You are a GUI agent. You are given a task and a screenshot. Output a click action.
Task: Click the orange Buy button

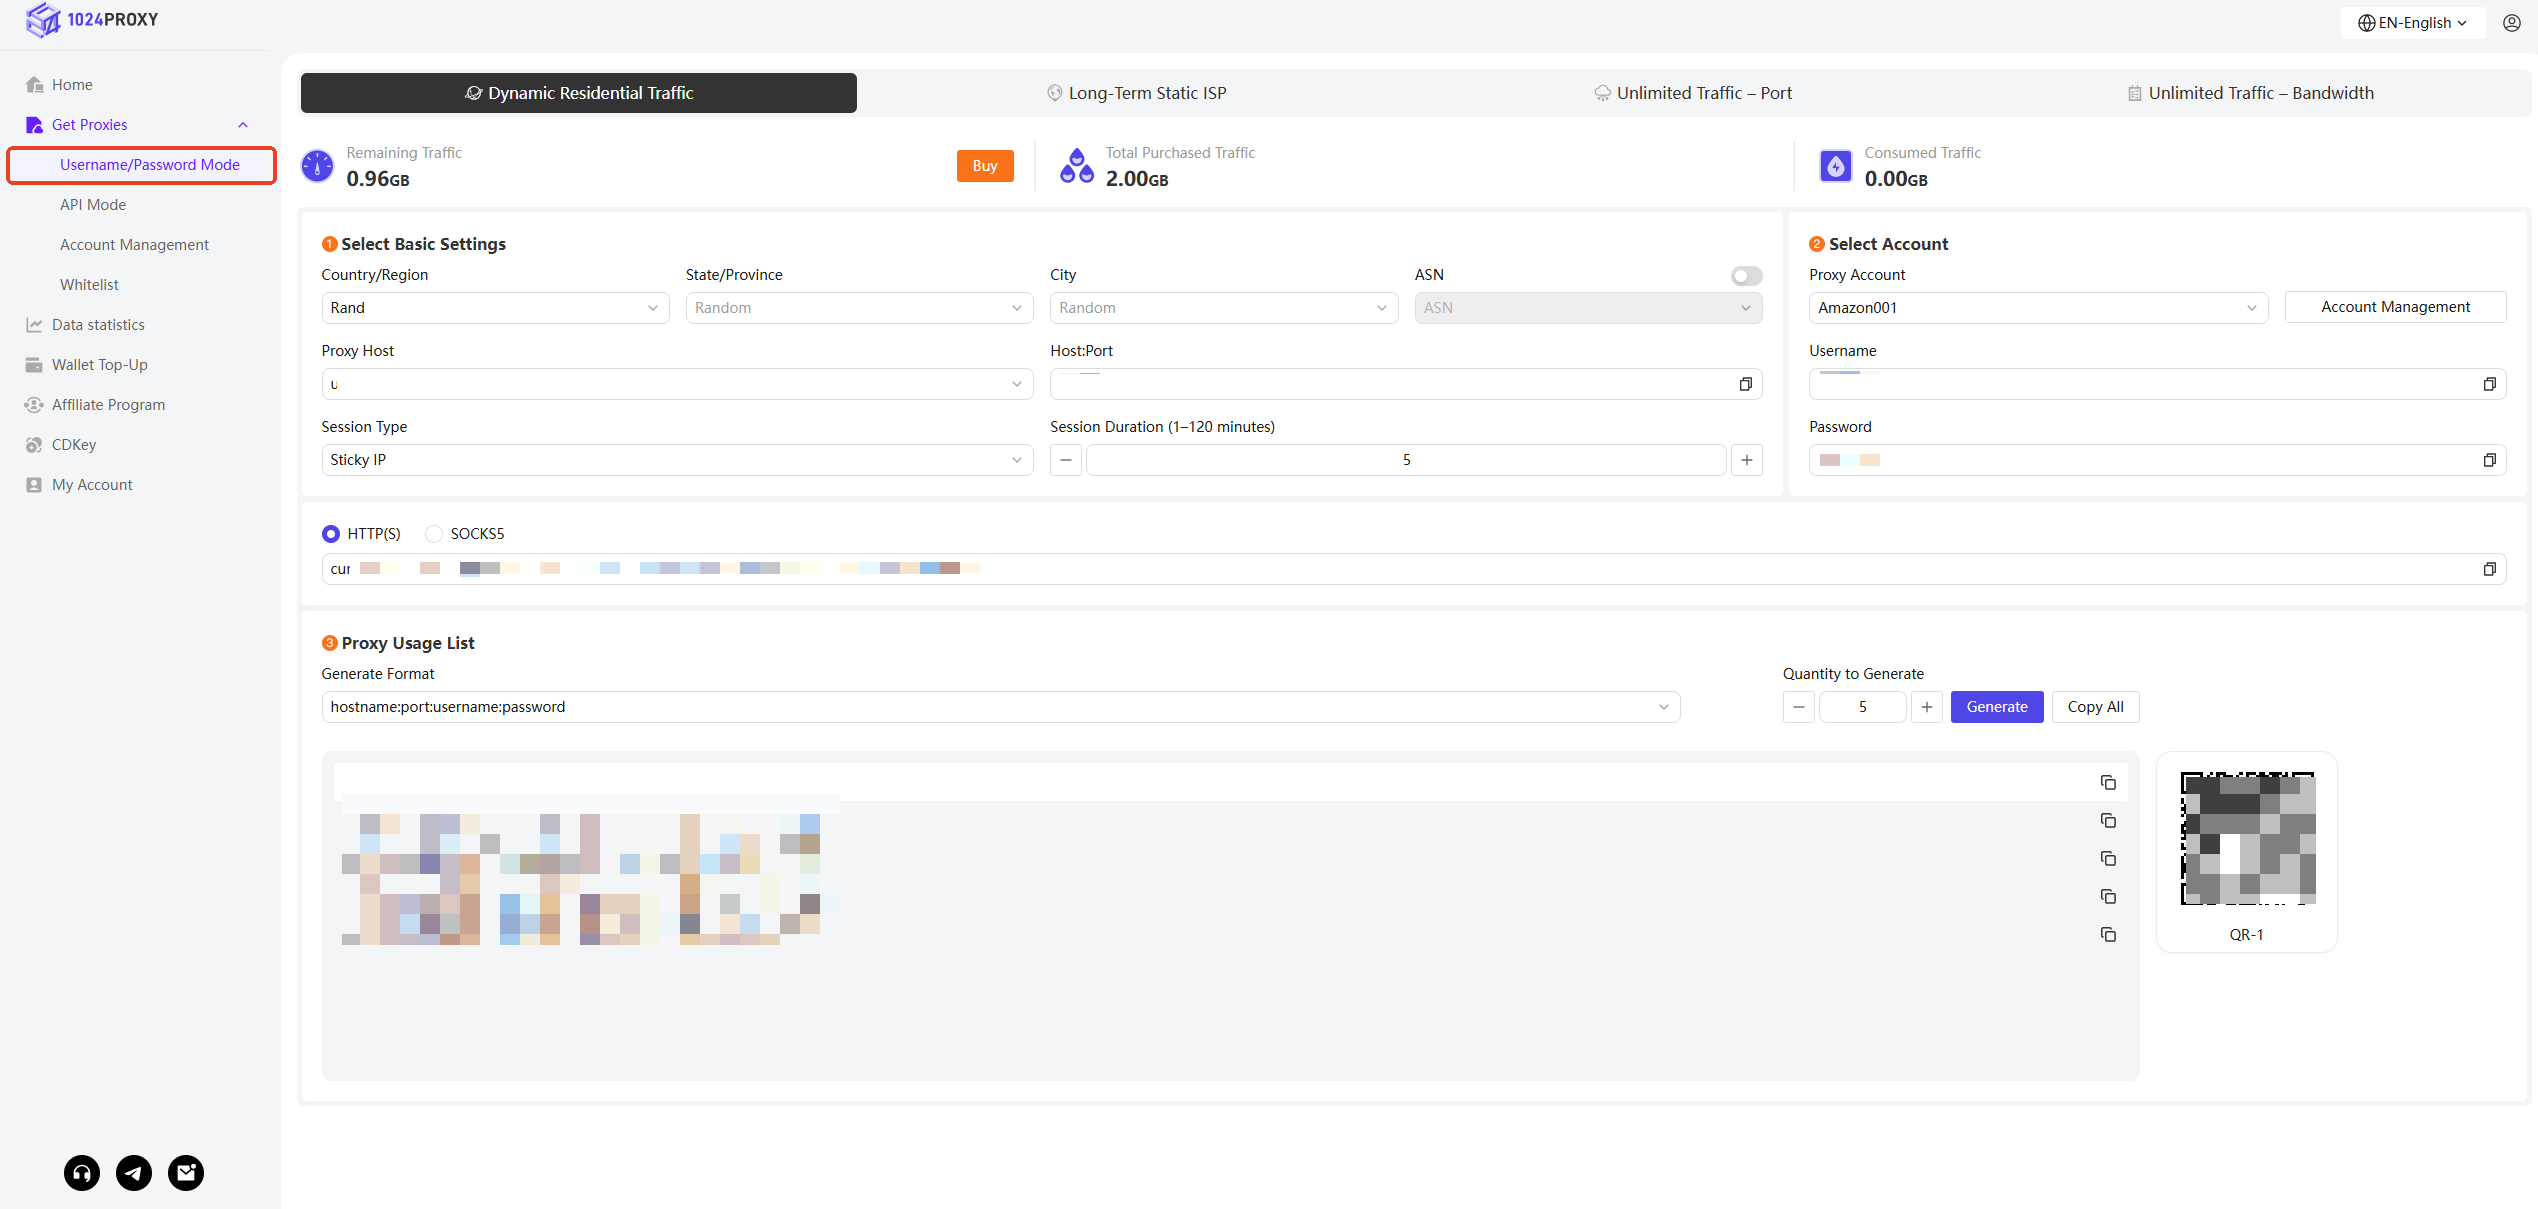pyautogui.click(x=984, y=166)
